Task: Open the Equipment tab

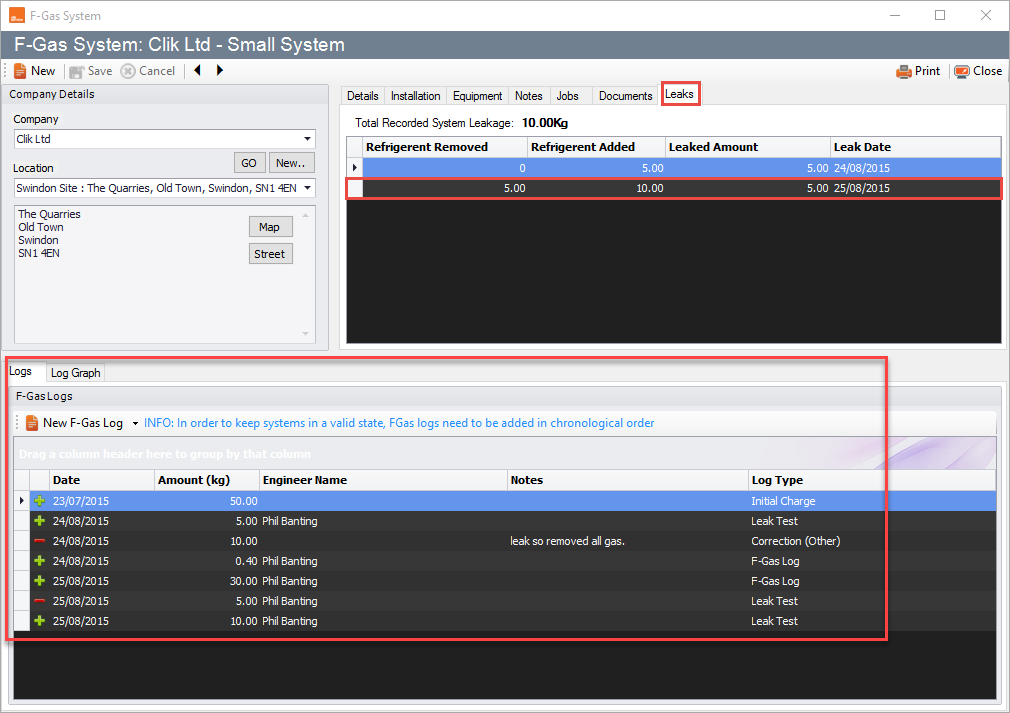Action: (x=477, y=96)
